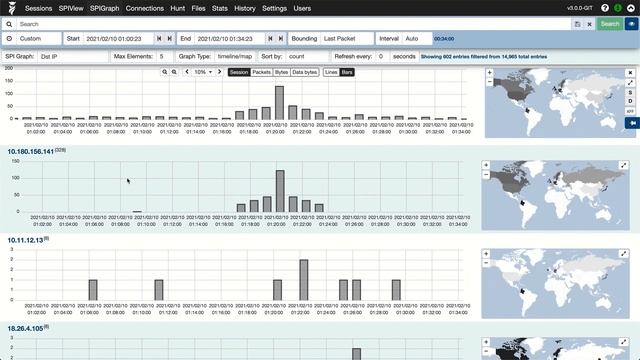
Task: Switch graph style to Bars
Action: click(x=347, y=72)
